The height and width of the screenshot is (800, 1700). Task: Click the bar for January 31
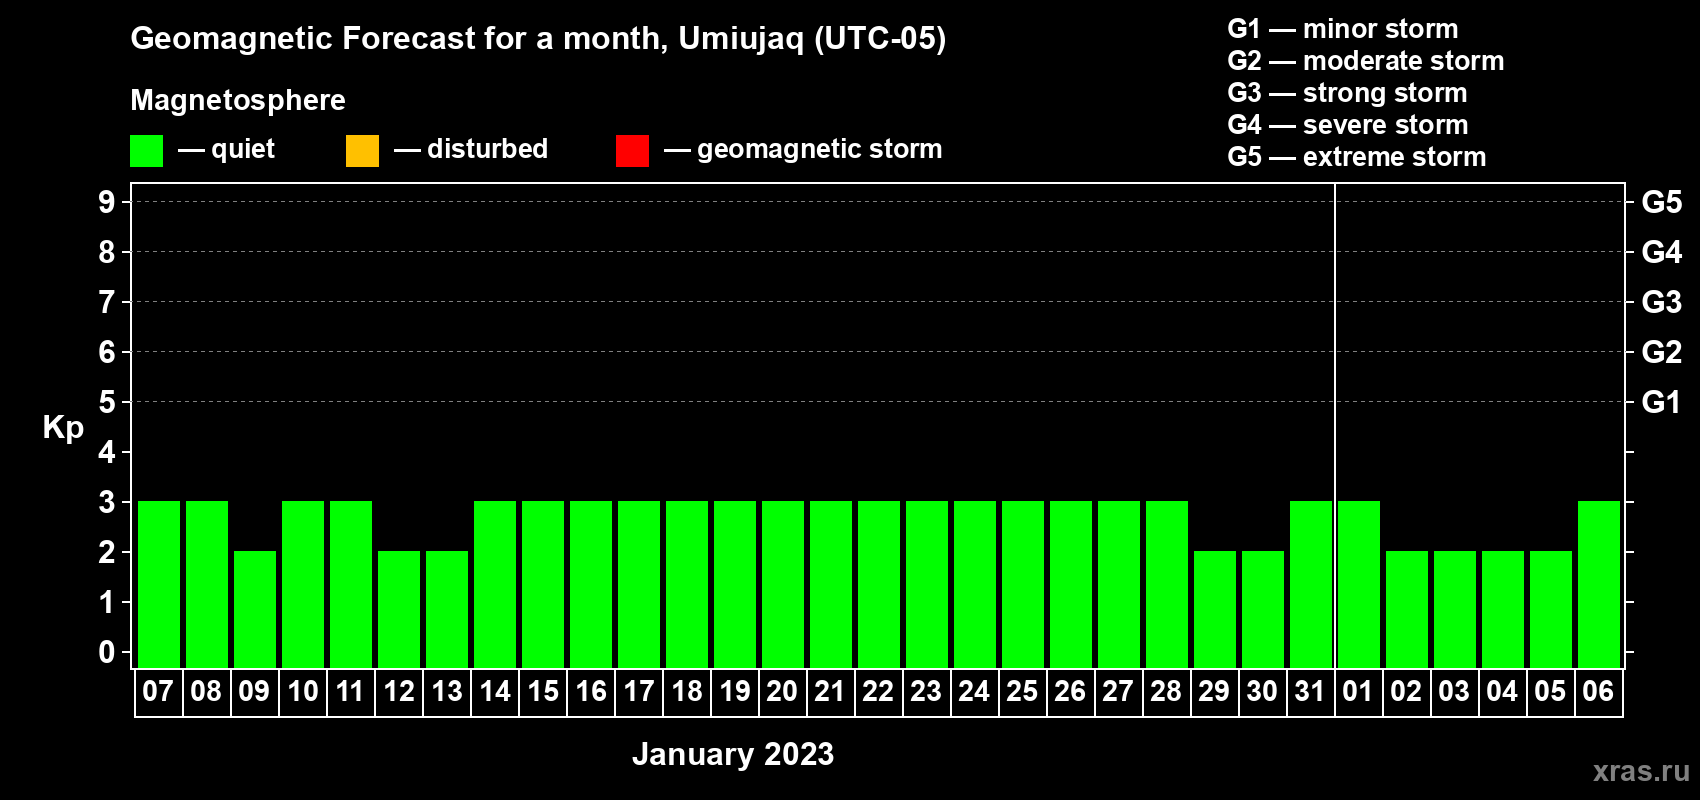click(x=1311, y=584)
